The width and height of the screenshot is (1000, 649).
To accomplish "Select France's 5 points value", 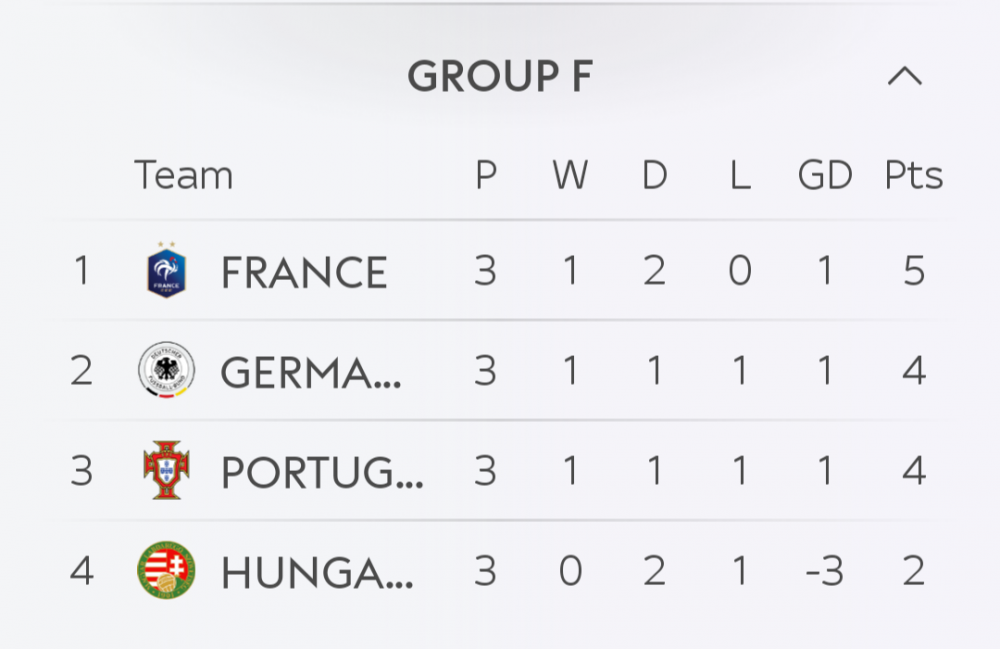I will 914,271.
